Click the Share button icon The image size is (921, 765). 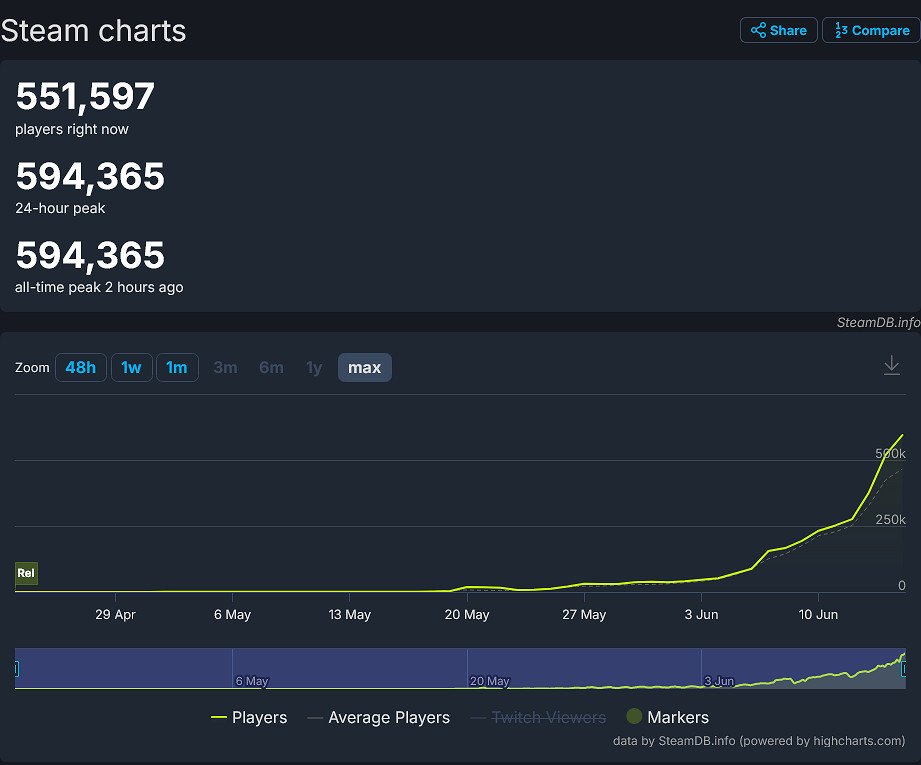point(759,30)
